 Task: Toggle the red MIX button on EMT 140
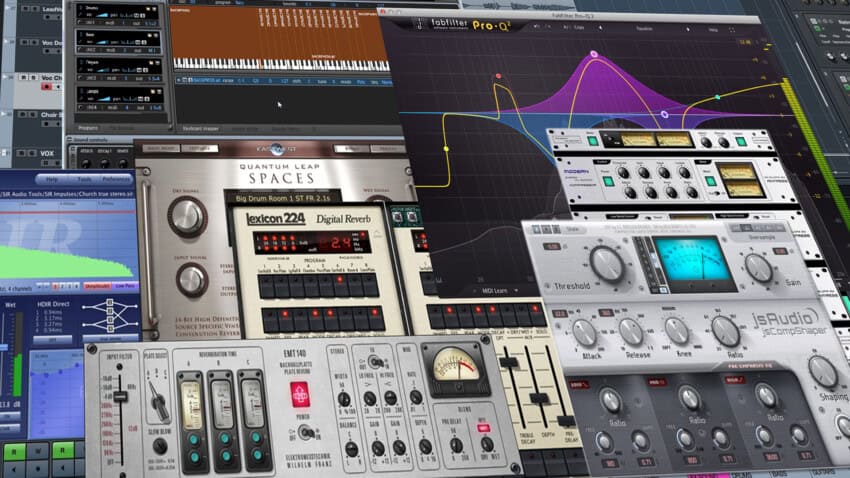483,428
